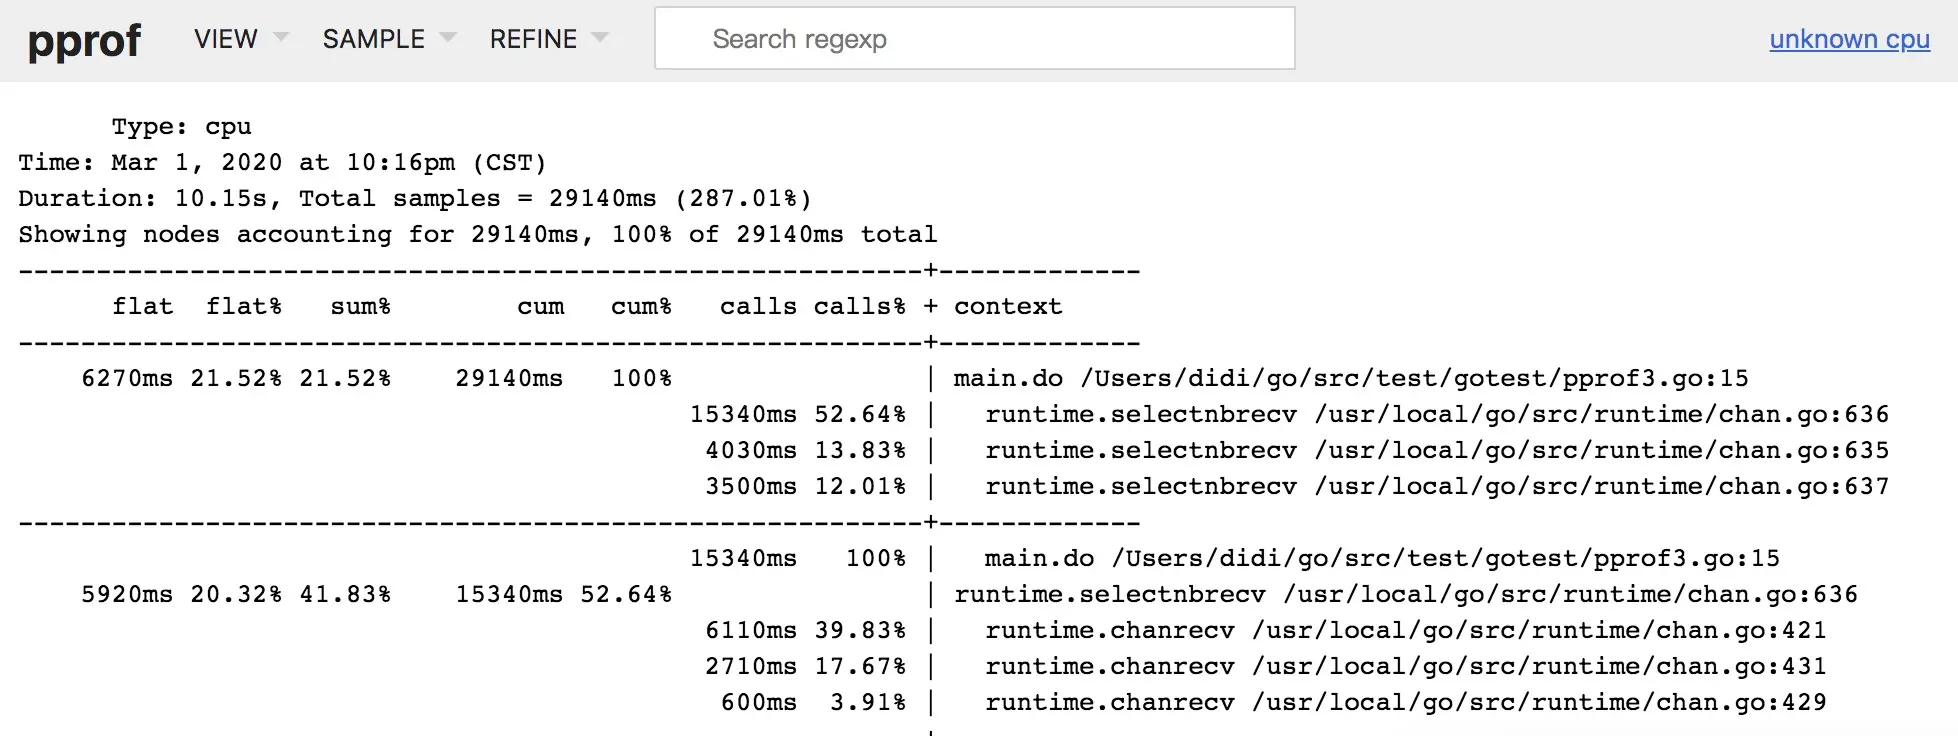Click the Total samples duration line
Screen dimensions: 1958x736
point(415,199)
